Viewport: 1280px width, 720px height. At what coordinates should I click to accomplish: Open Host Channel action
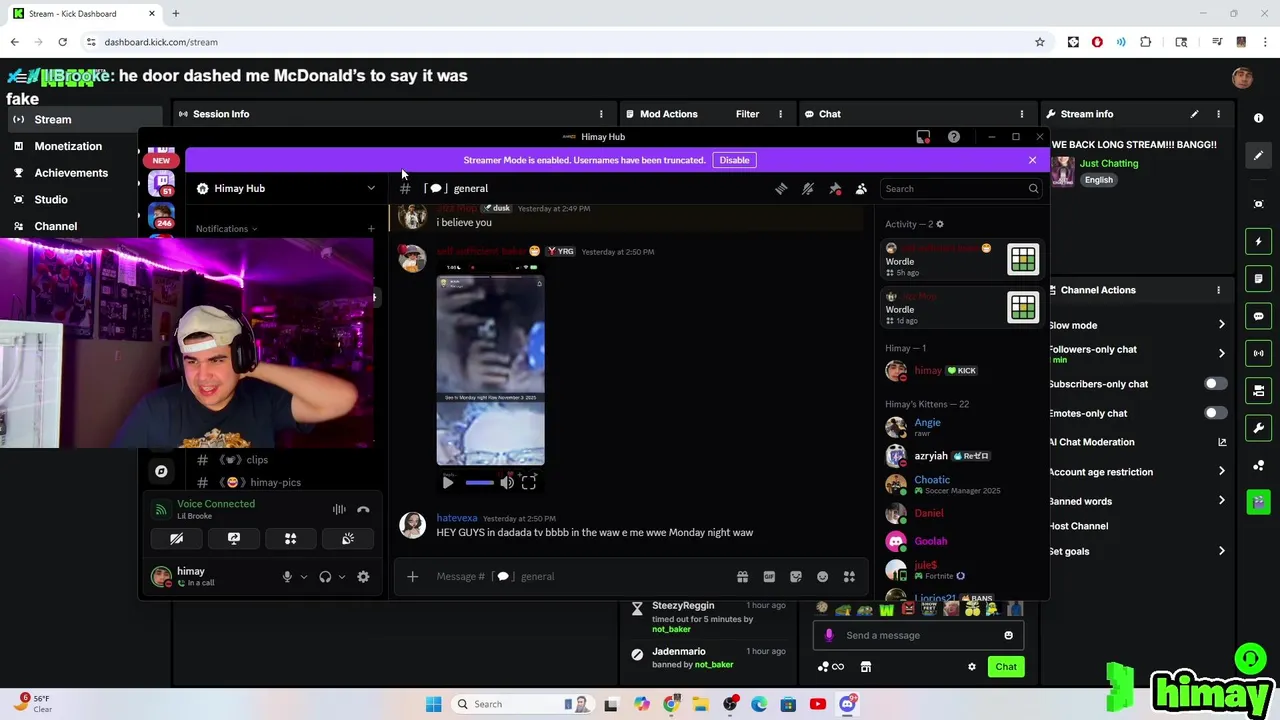(x=1078, y=526)
